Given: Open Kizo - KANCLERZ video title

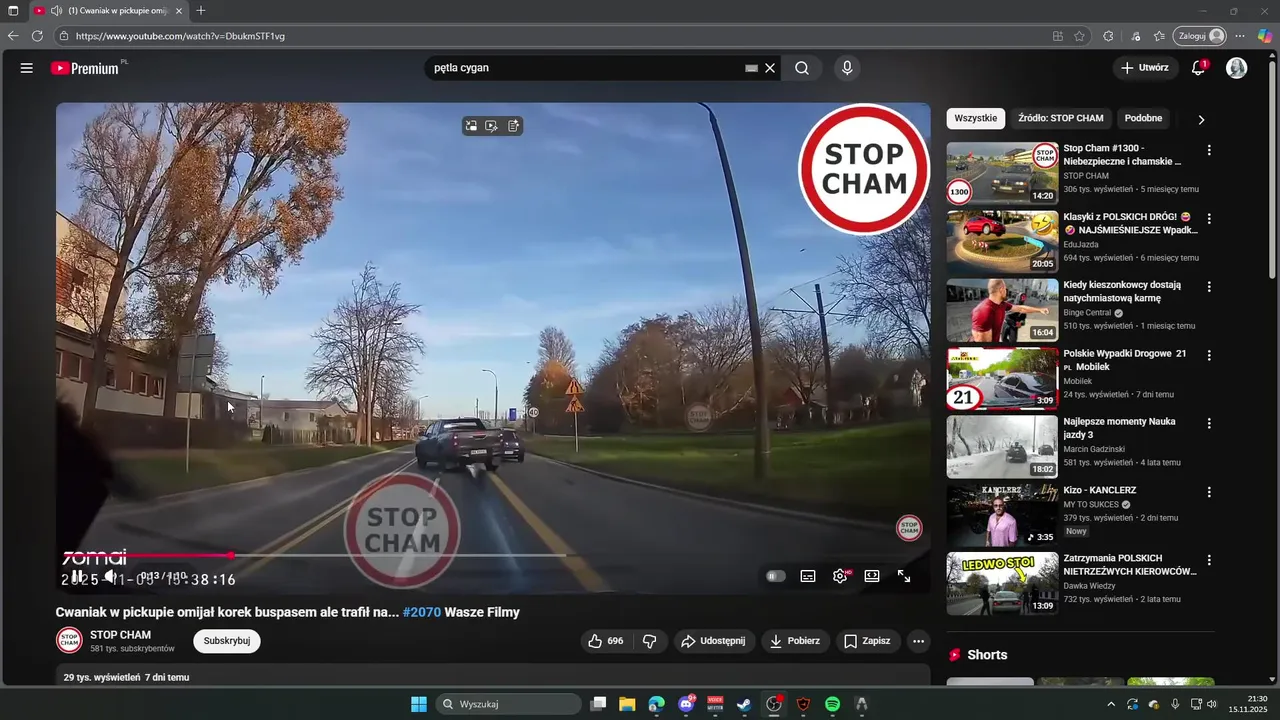Looking at the screenshot, I should (1099, 490).
